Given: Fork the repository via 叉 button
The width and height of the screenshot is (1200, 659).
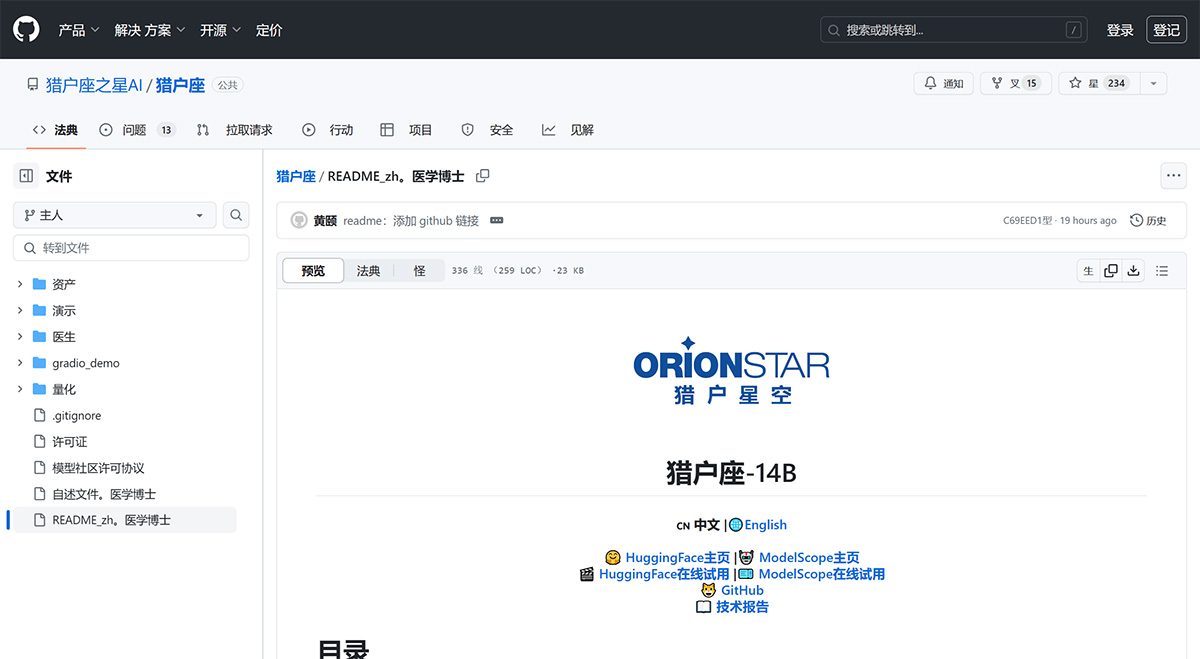Looking at the screenshot, I should click(x=1015, y=83).
